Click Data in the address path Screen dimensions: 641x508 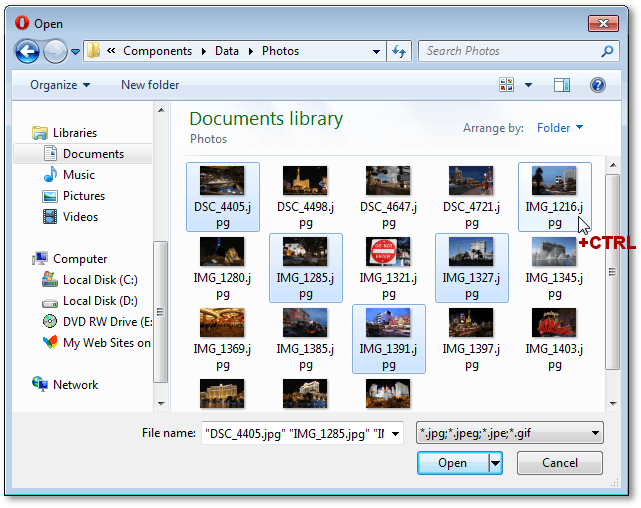pos(227,51)
